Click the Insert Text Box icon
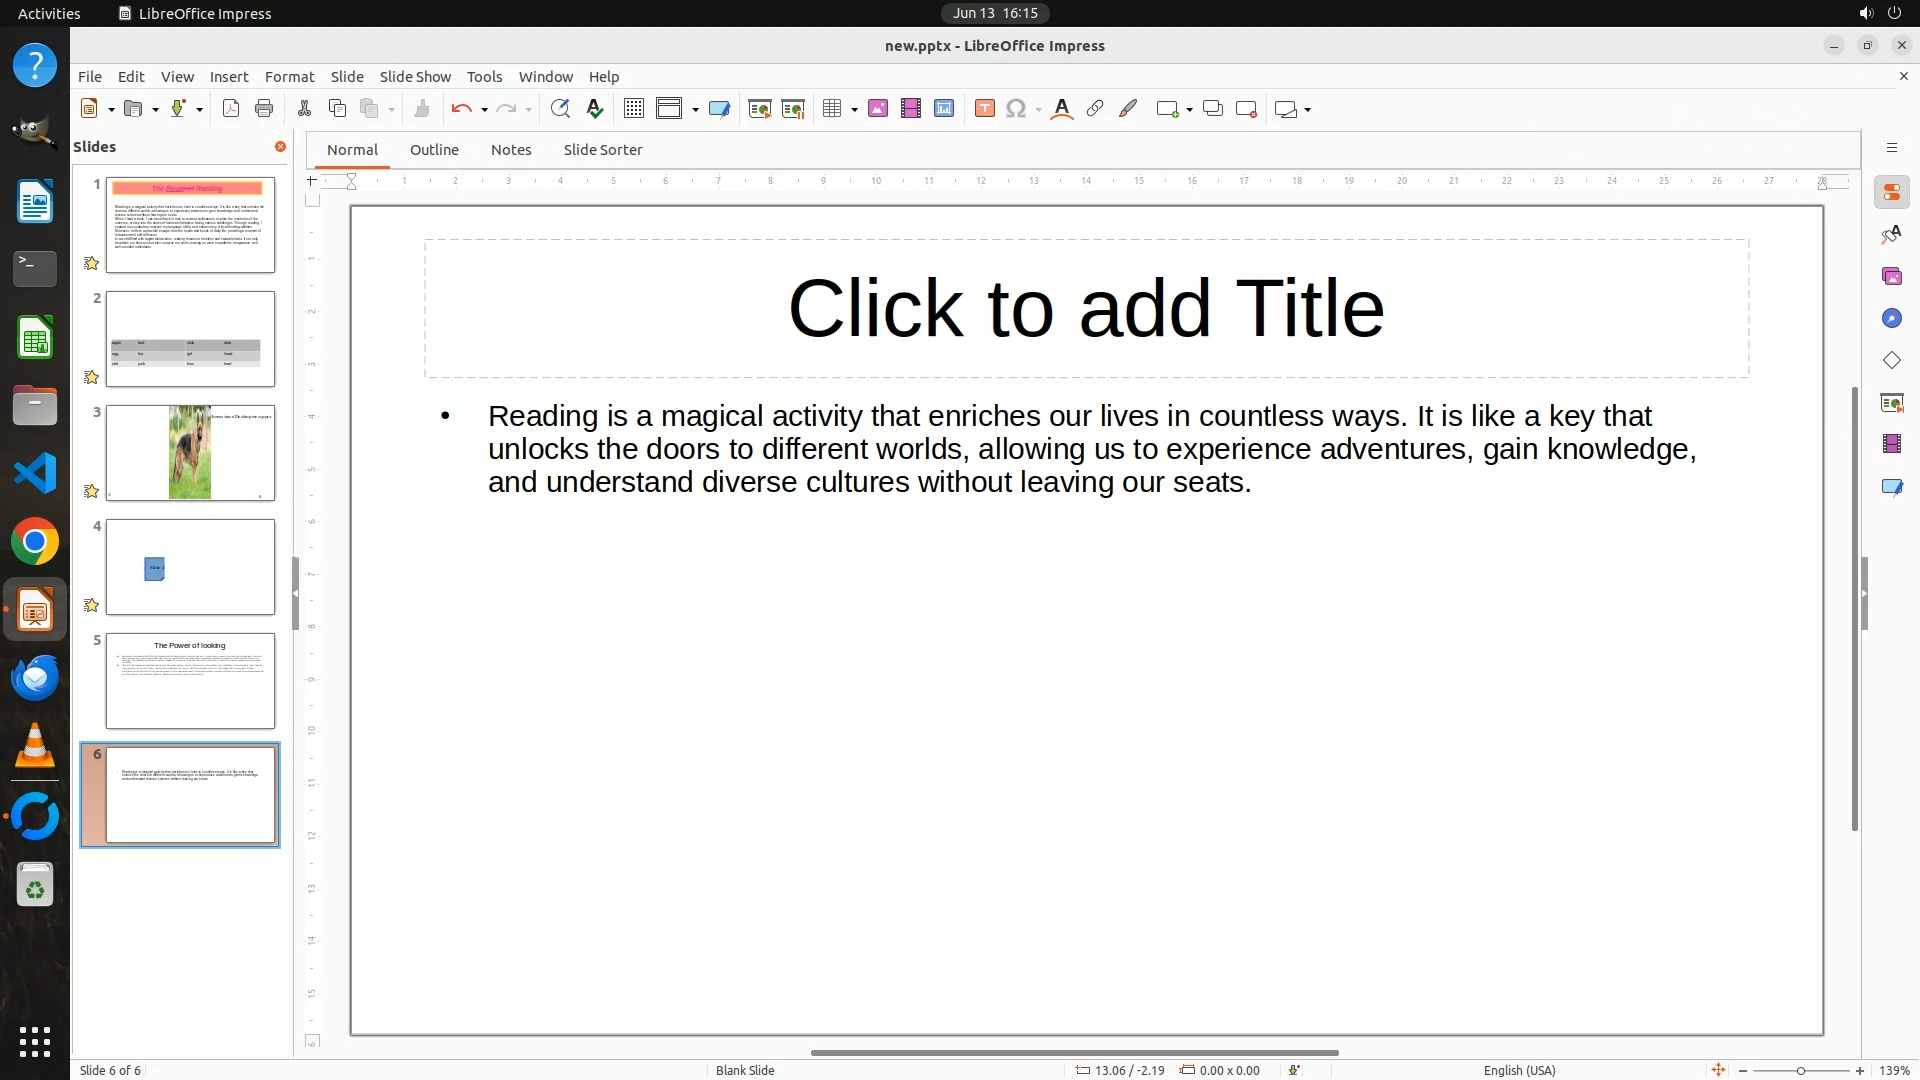Viewport: 1920px width, 1080px height. (x=984, y=109)
